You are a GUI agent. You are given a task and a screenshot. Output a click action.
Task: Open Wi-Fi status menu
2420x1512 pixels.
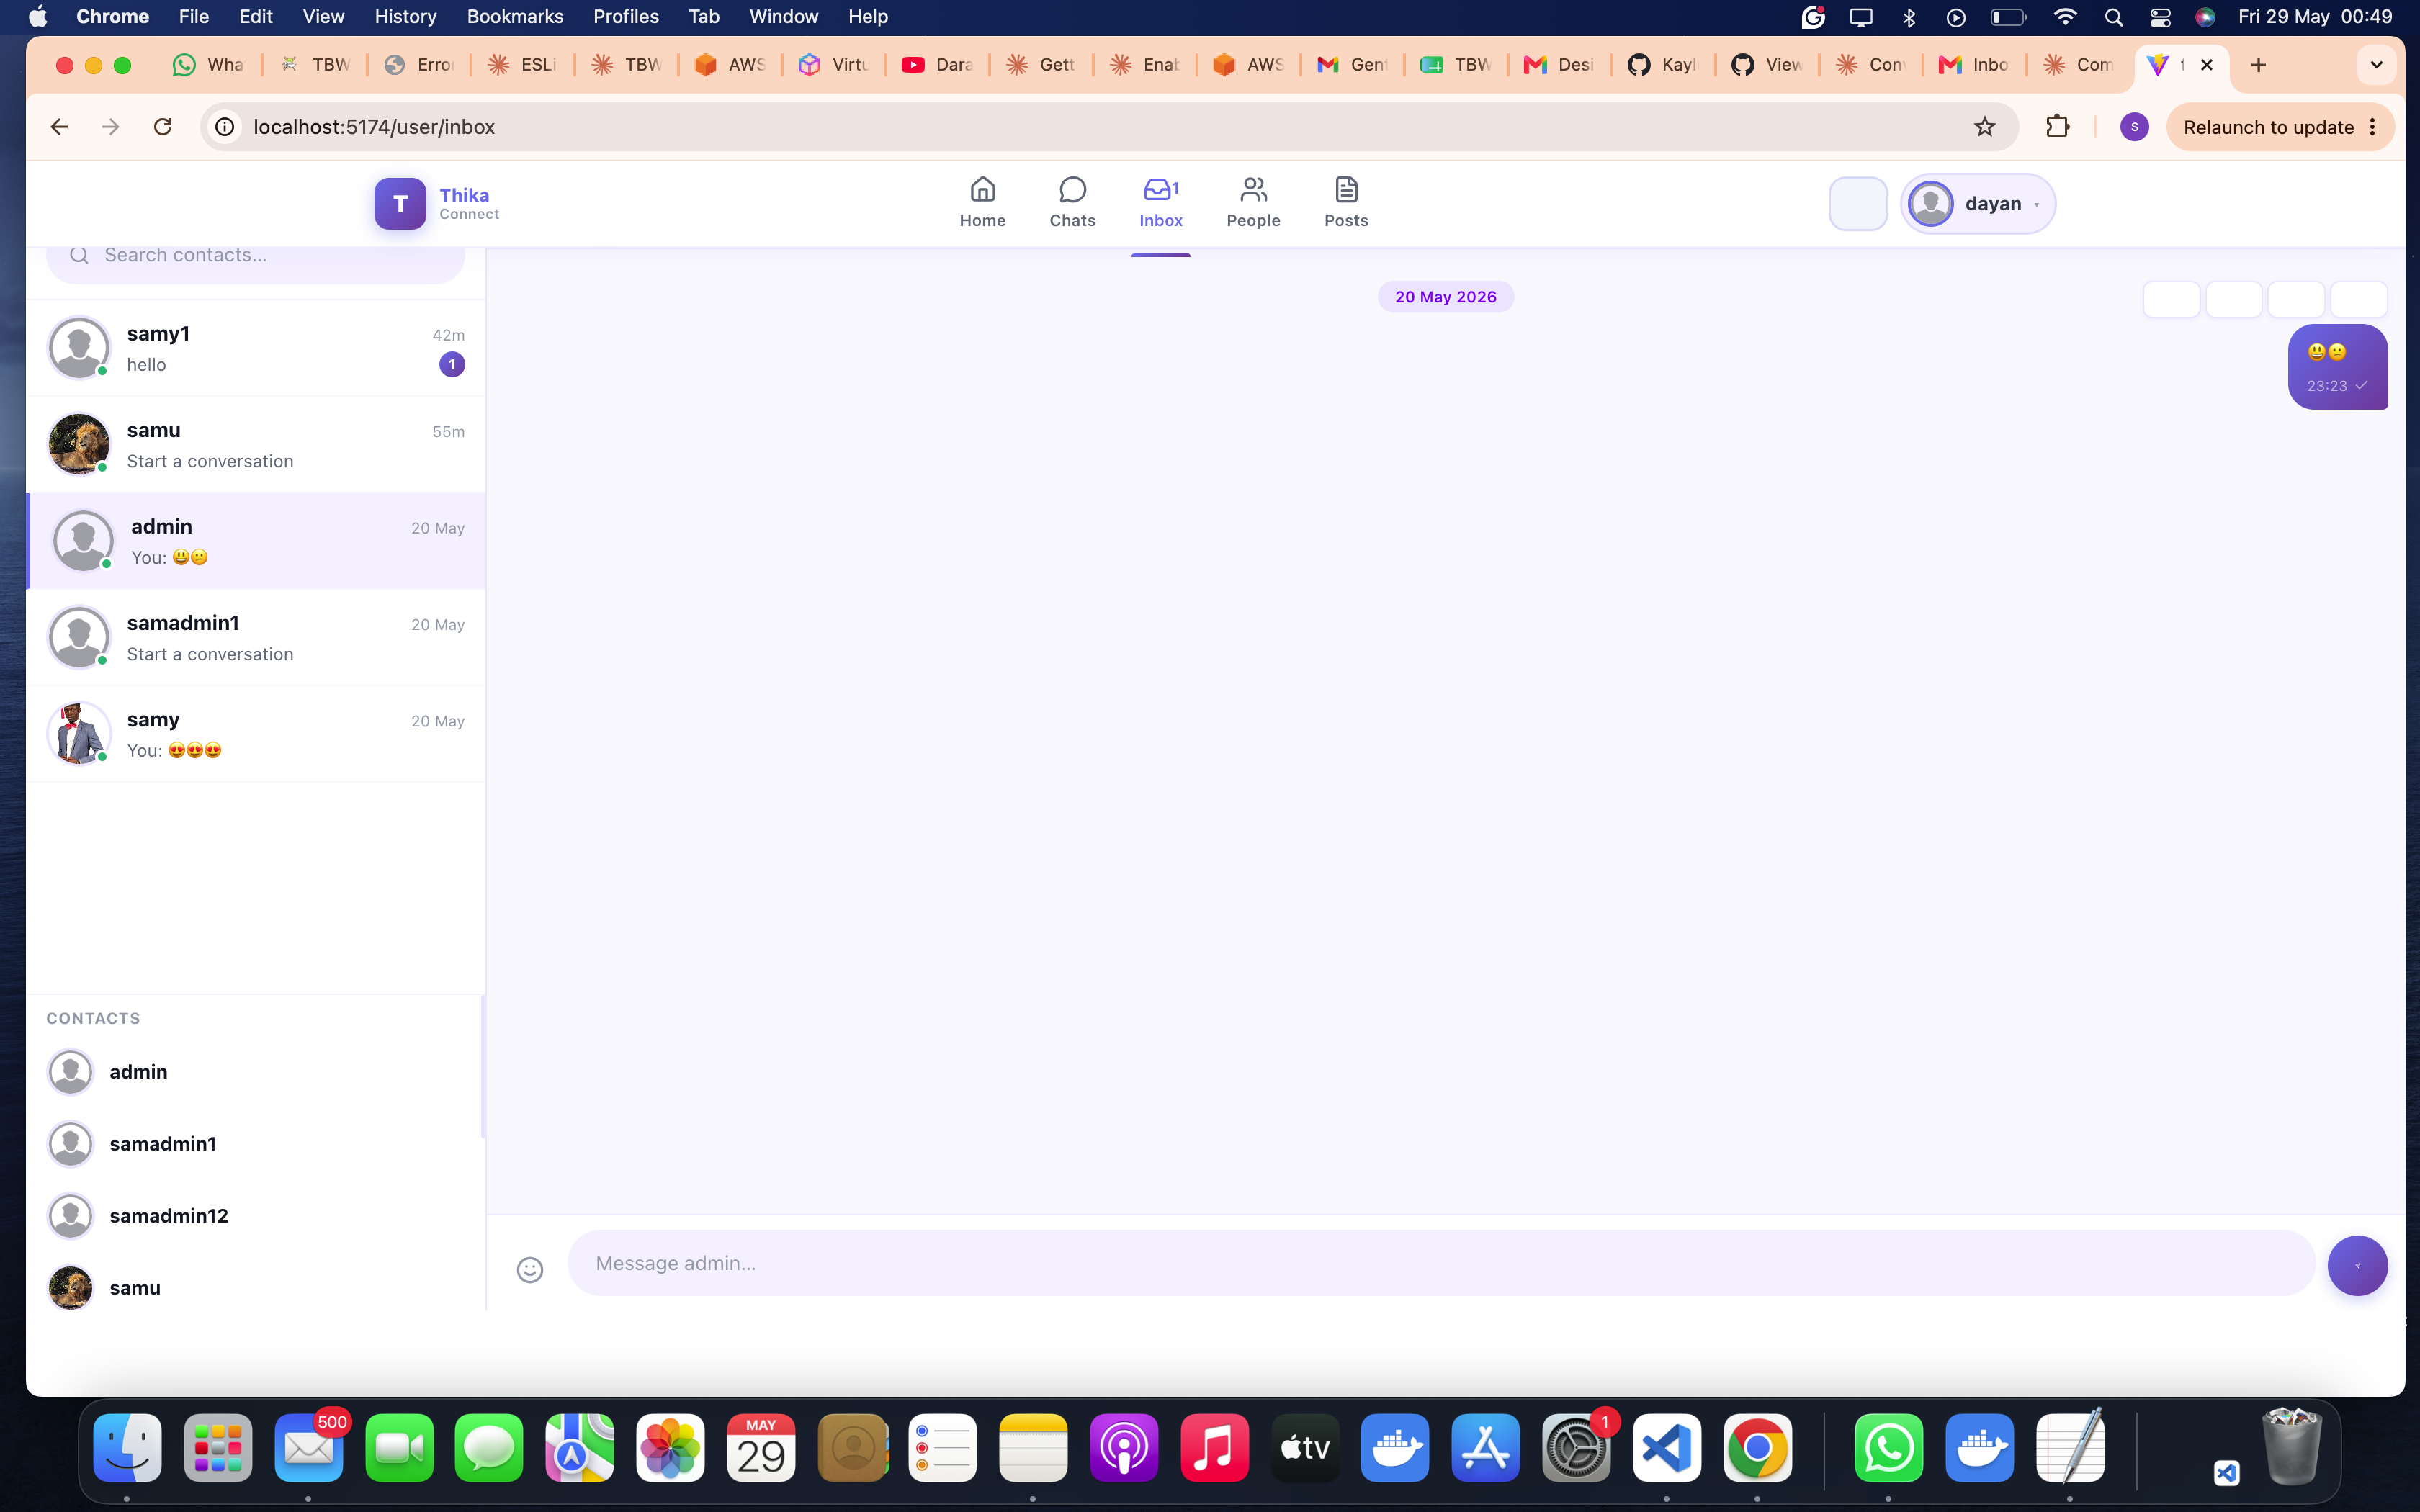[2065, 17]
